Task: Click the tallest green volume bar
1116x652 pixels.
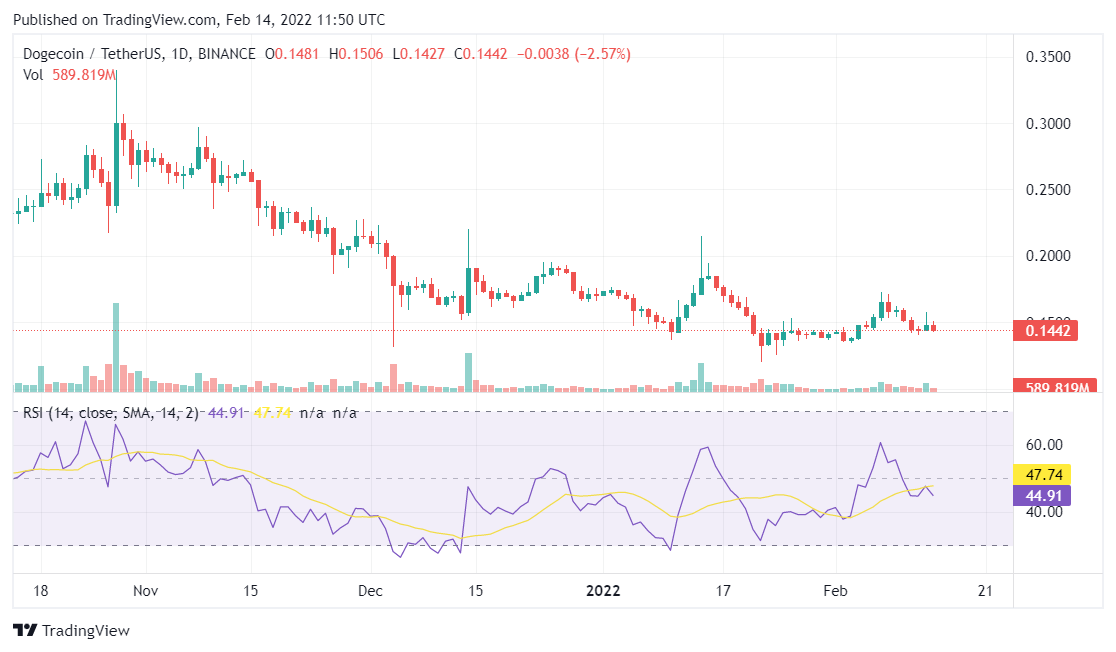Action: 116,347
